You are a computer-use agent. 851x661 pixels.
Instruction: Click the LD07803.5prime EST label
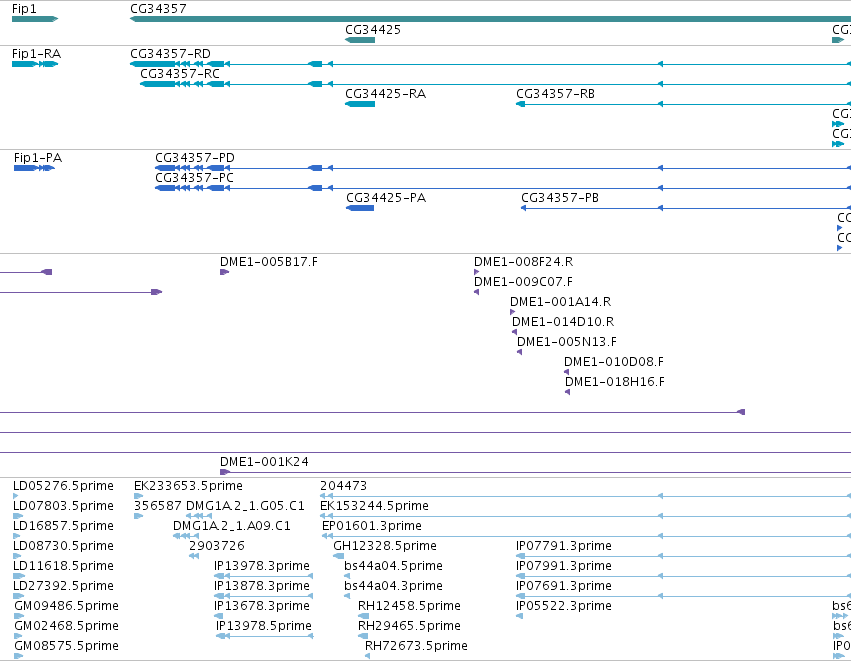[x=63, y=506]
